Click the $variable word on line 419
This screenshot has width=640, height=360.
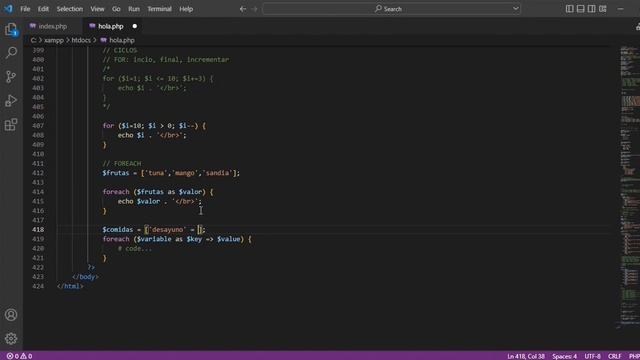pos(154,239)
